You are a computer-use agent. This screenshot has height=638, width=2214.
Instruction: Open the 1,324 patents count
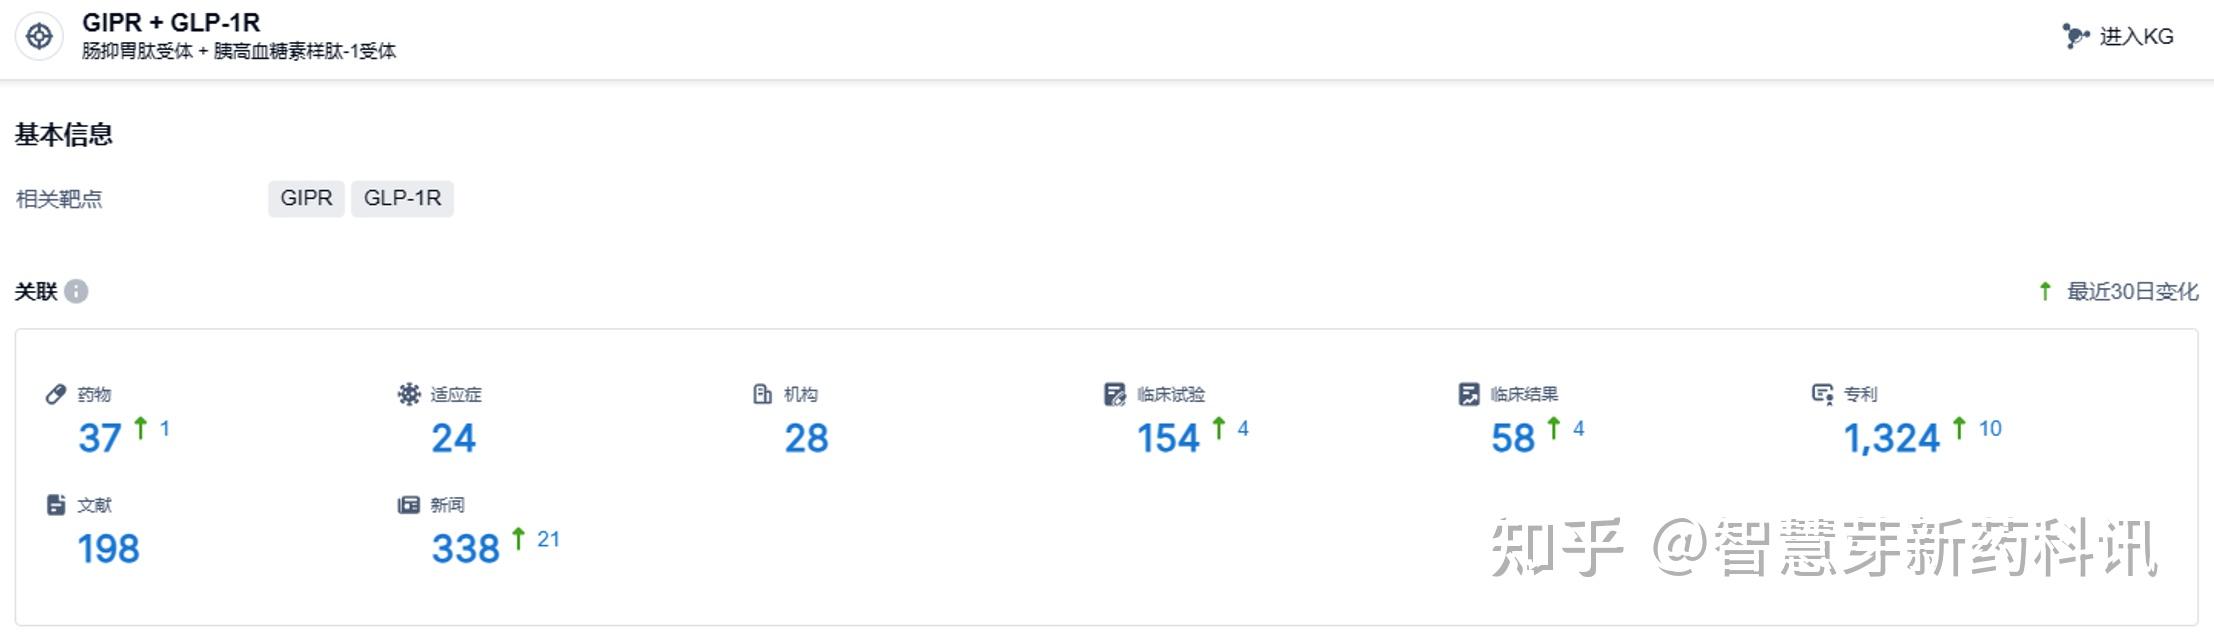point(1891,438)
